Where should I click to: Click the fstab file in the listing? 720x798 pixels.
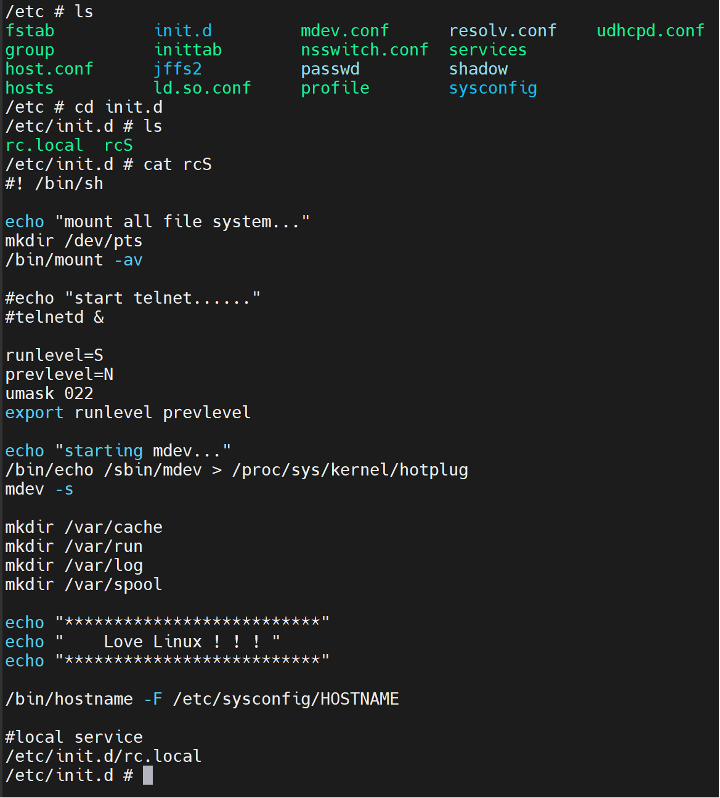[30, 30]
